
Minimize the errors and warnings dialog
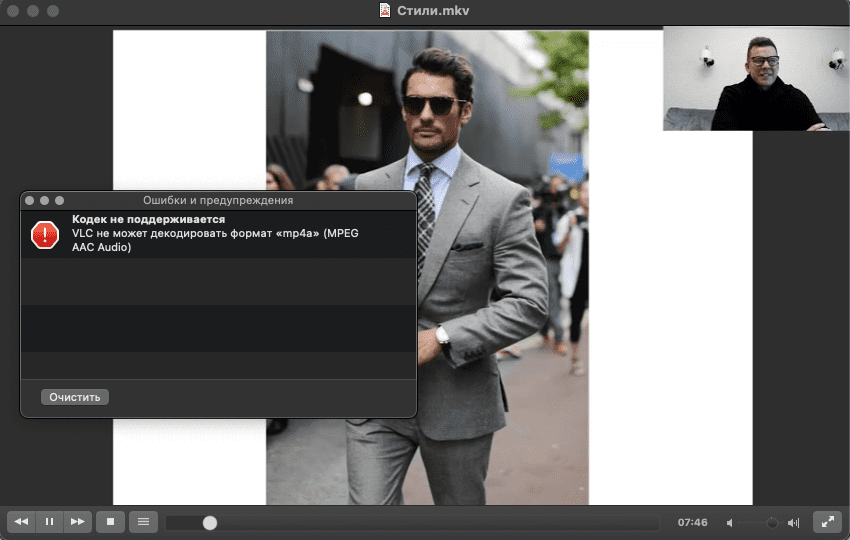pos(44,201)
